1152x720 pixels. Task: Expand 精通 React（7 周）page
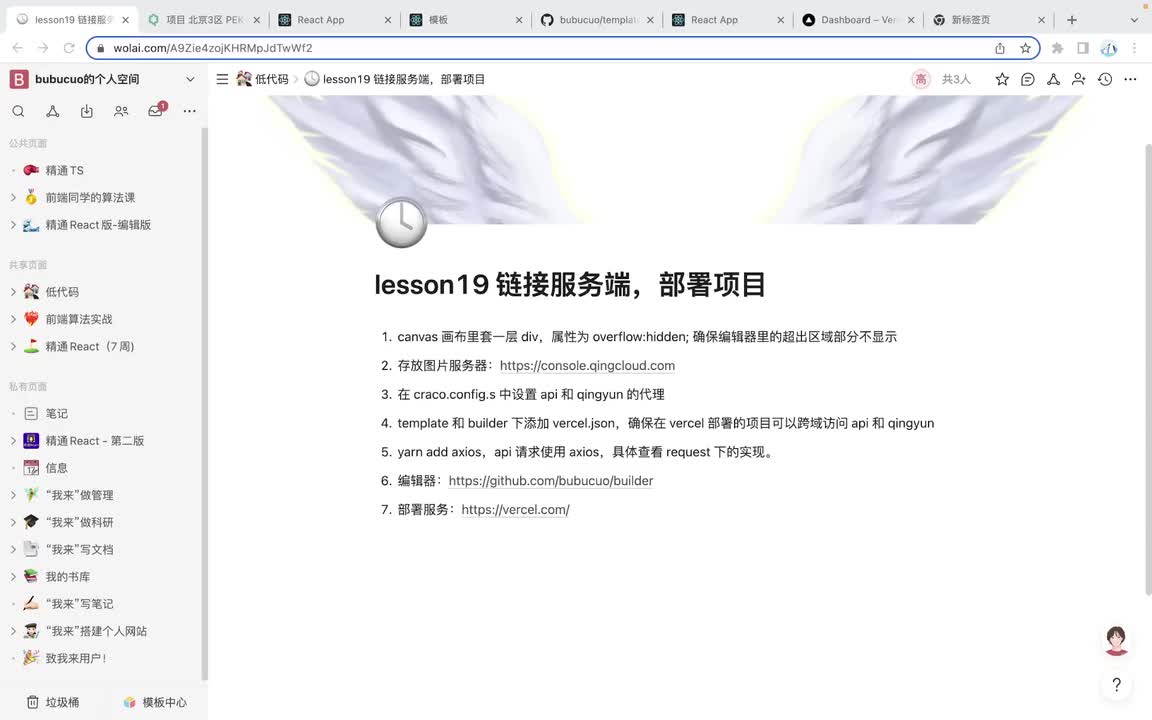tap(12, 345)
